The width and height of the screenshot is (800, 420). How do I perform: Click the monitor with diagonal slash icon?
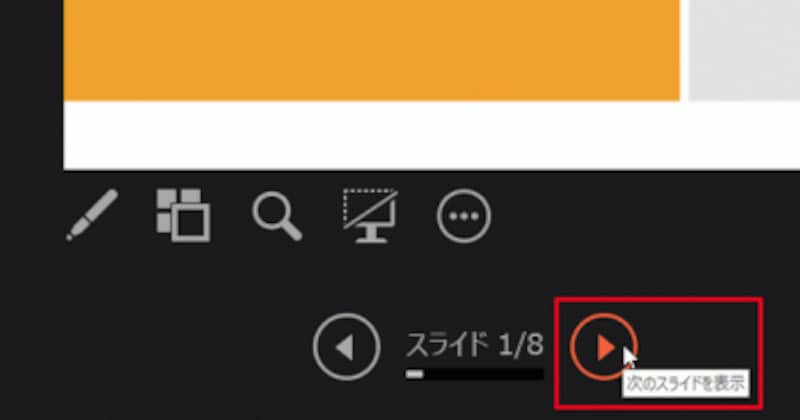(370, 215)
